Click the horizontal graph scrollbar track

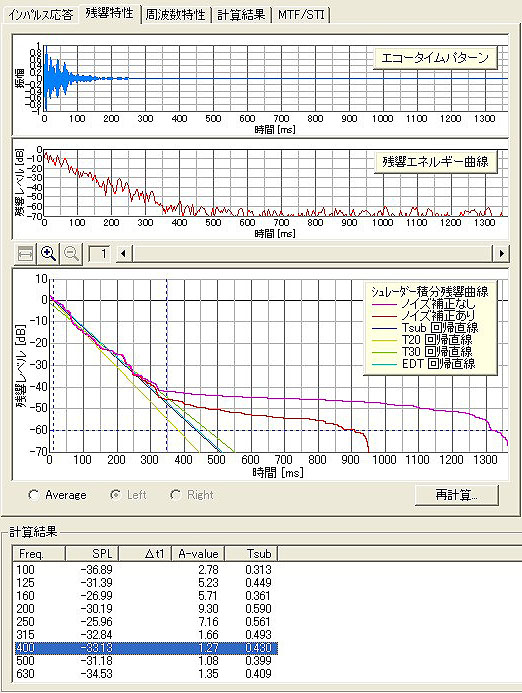click(x=312, y=254)
